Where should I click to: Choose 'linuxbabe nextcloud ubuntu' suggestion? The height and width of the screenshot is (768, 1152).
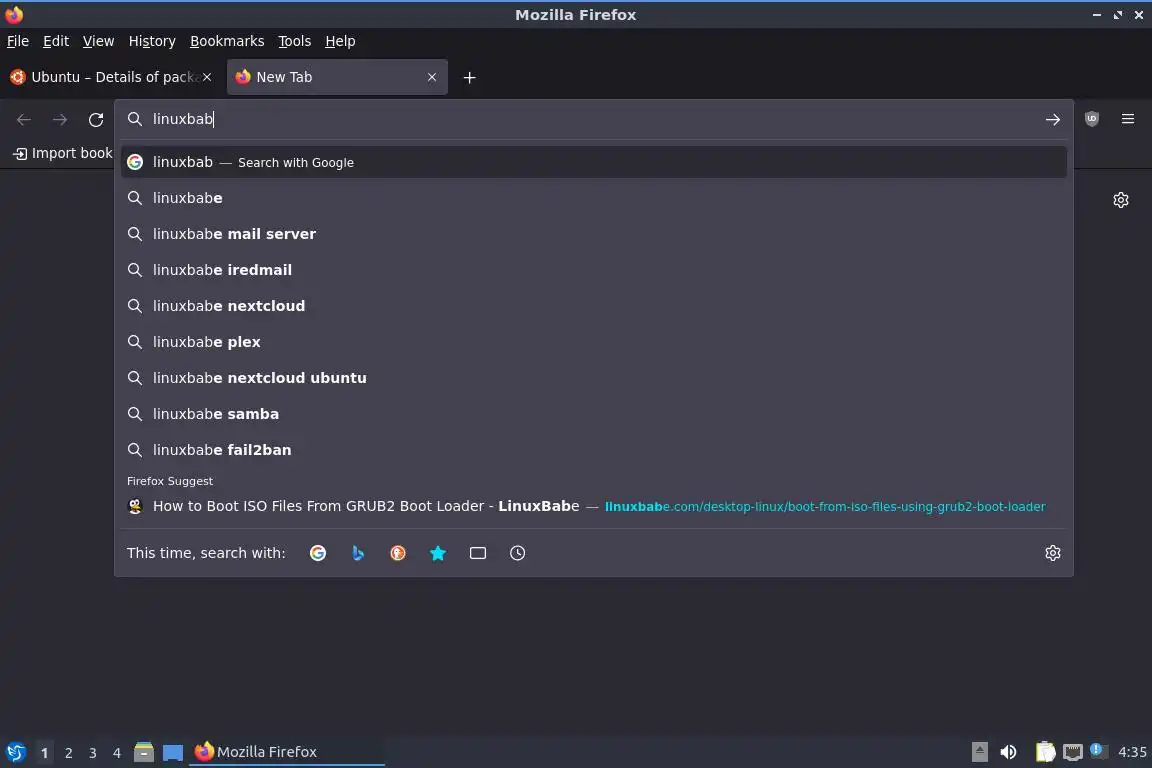click(x=594, y=378)
